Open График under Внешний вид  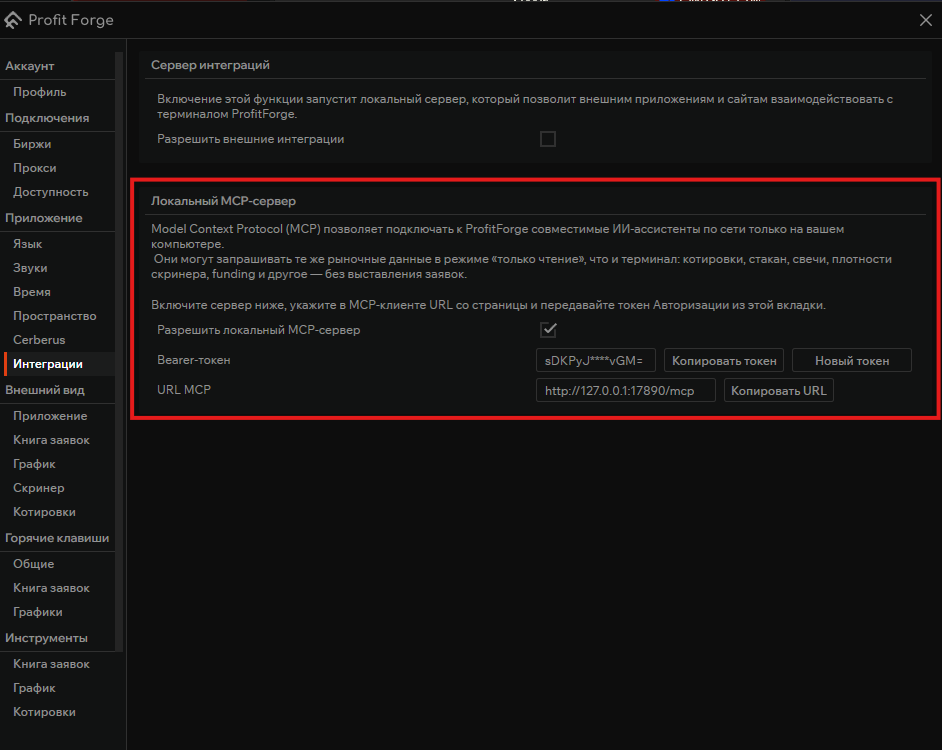click(34, 464)
